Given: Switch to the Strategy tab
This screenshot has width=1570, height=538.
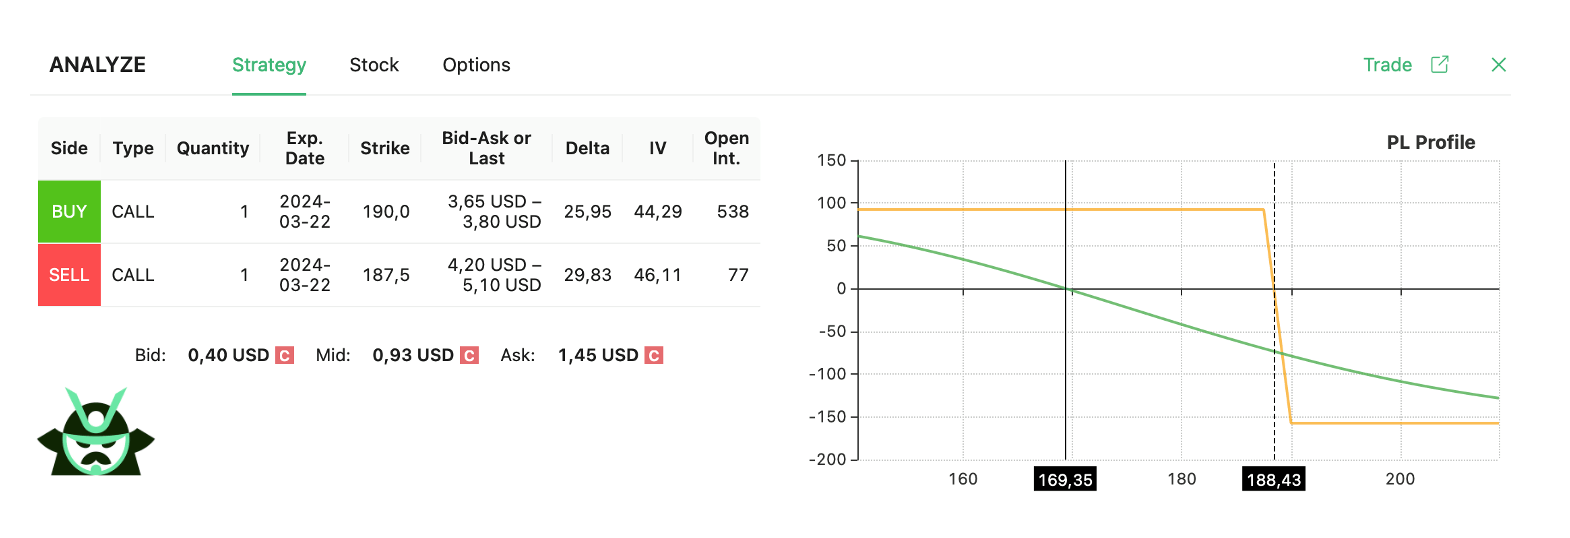Looking at the screenshot, I should point(269,65).
